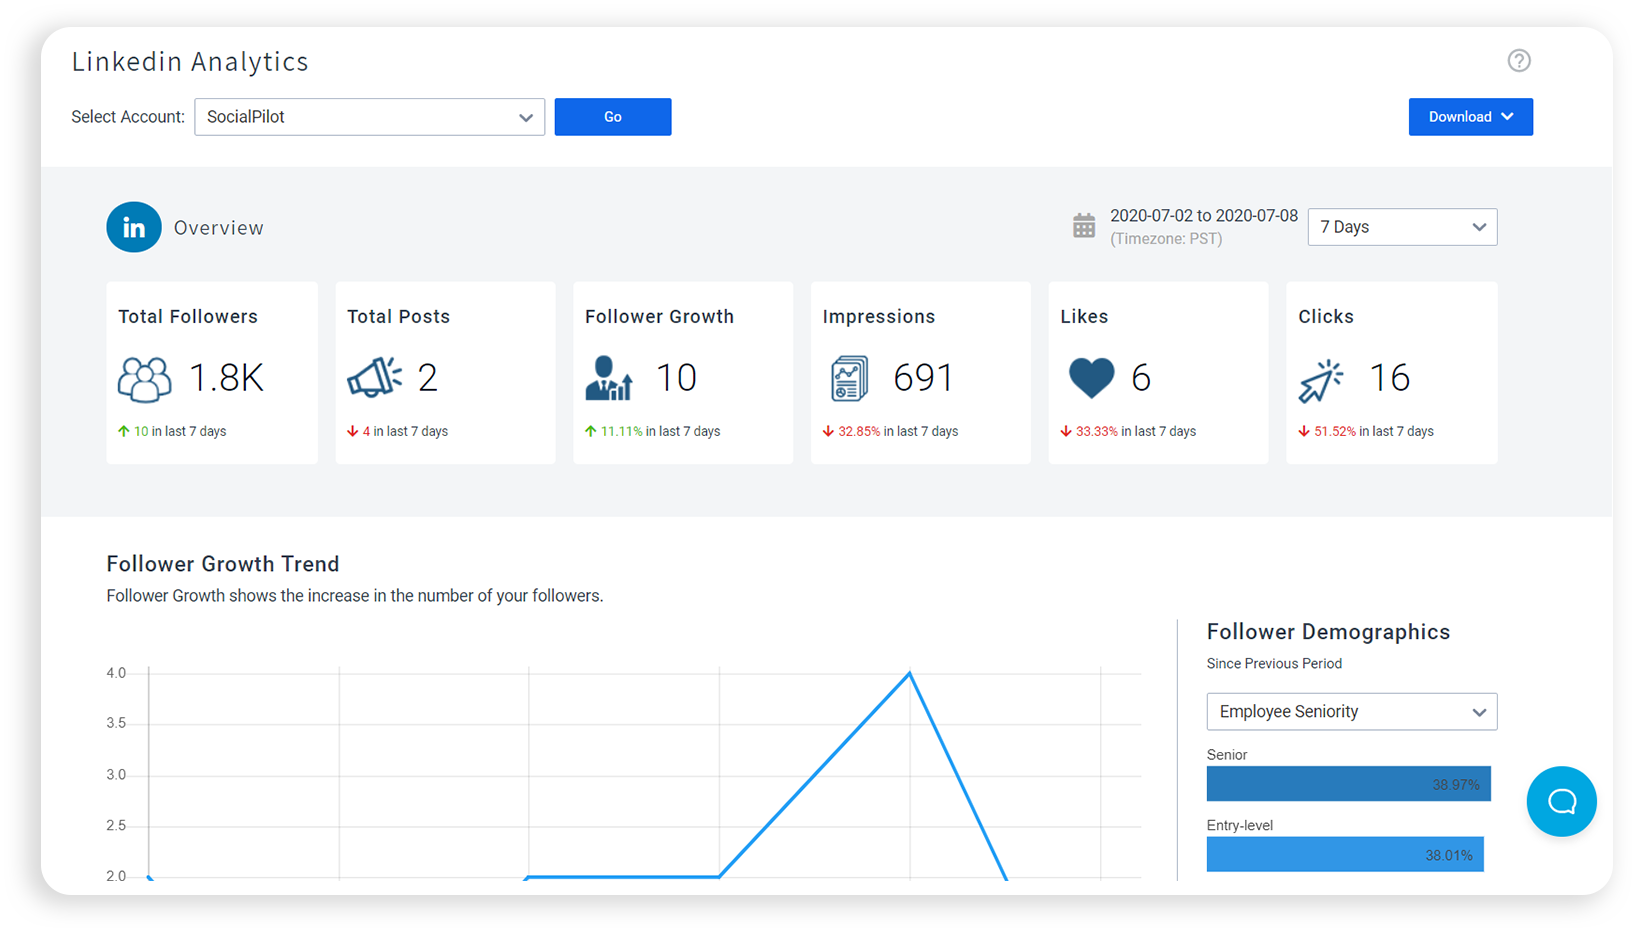Open the help question mark icon
1637x933 pixels.
point(1519,61)
